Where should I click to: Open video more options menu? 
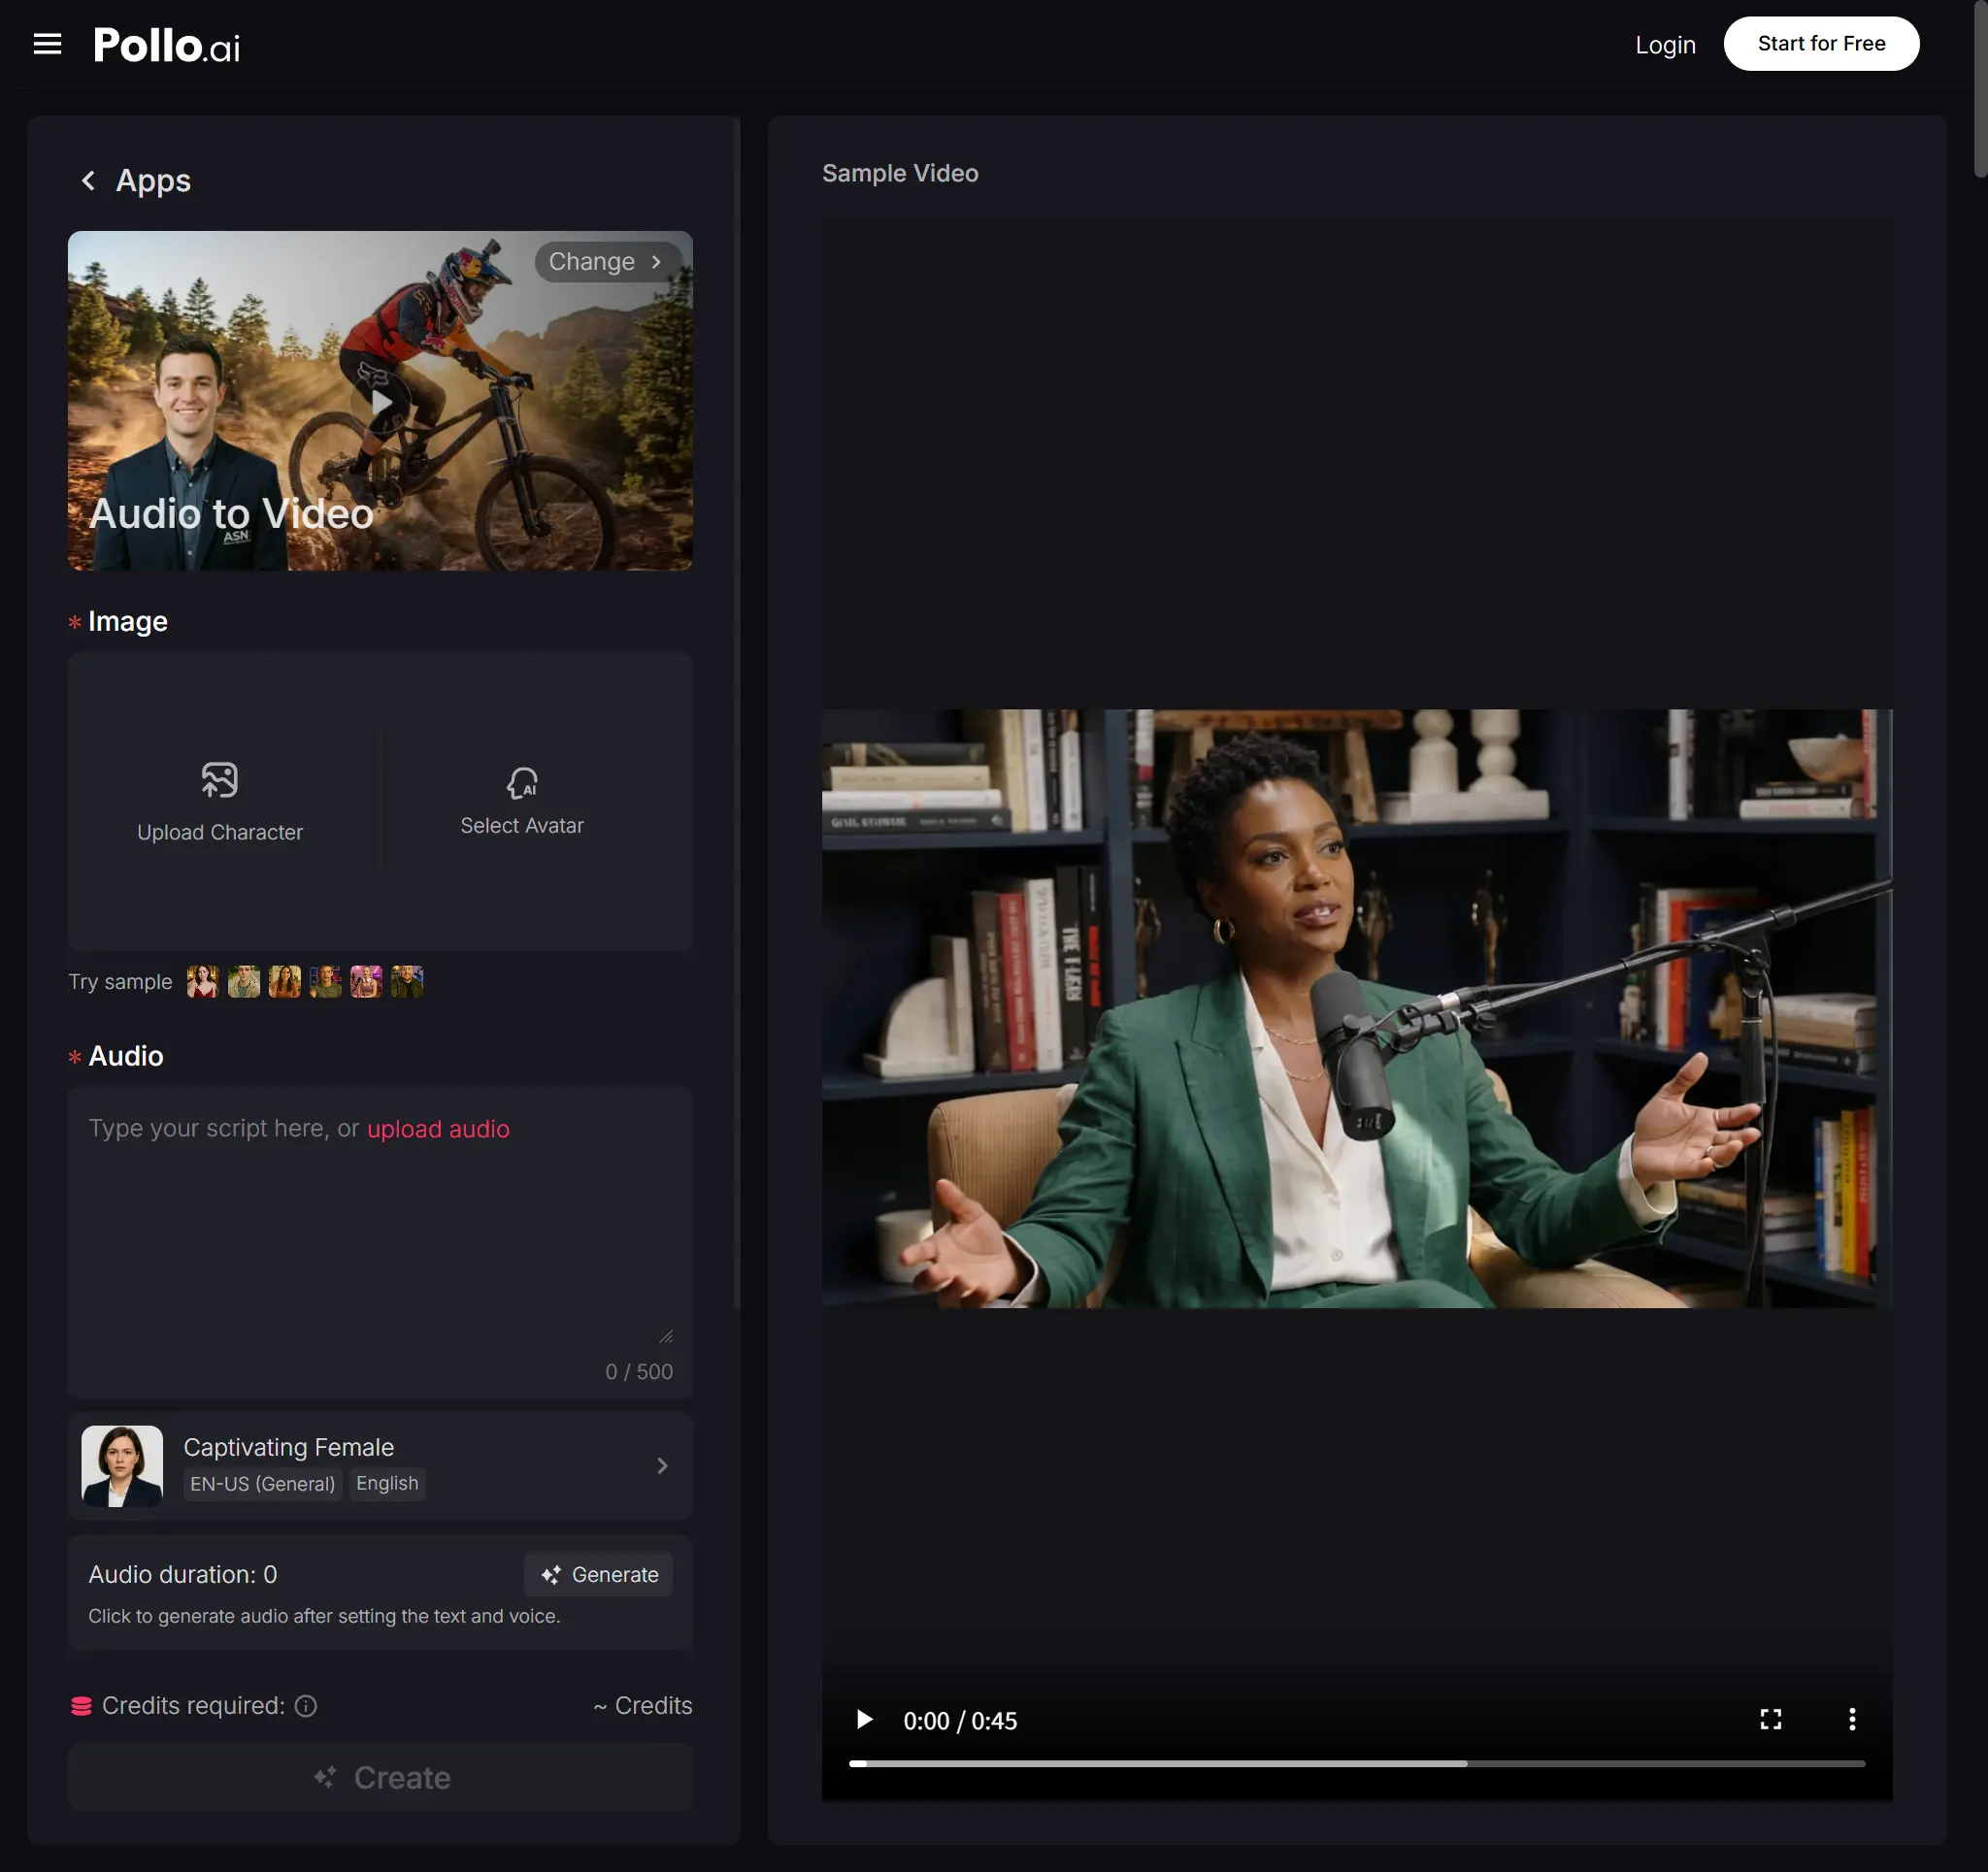pyautogui.click(x=1851, y=1719)
